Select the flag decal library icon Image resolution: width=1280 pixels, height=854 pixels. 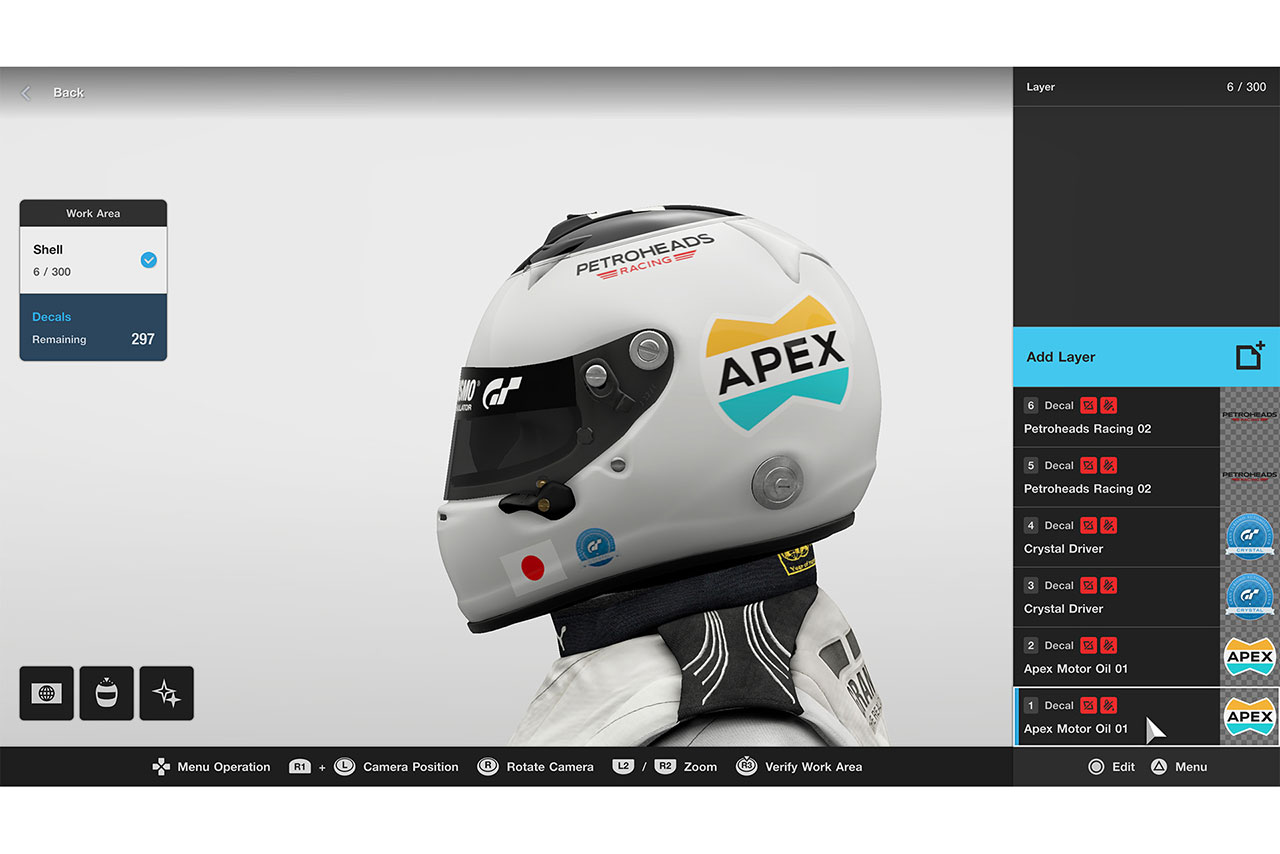pyautogui.click(x=46, y=692)
